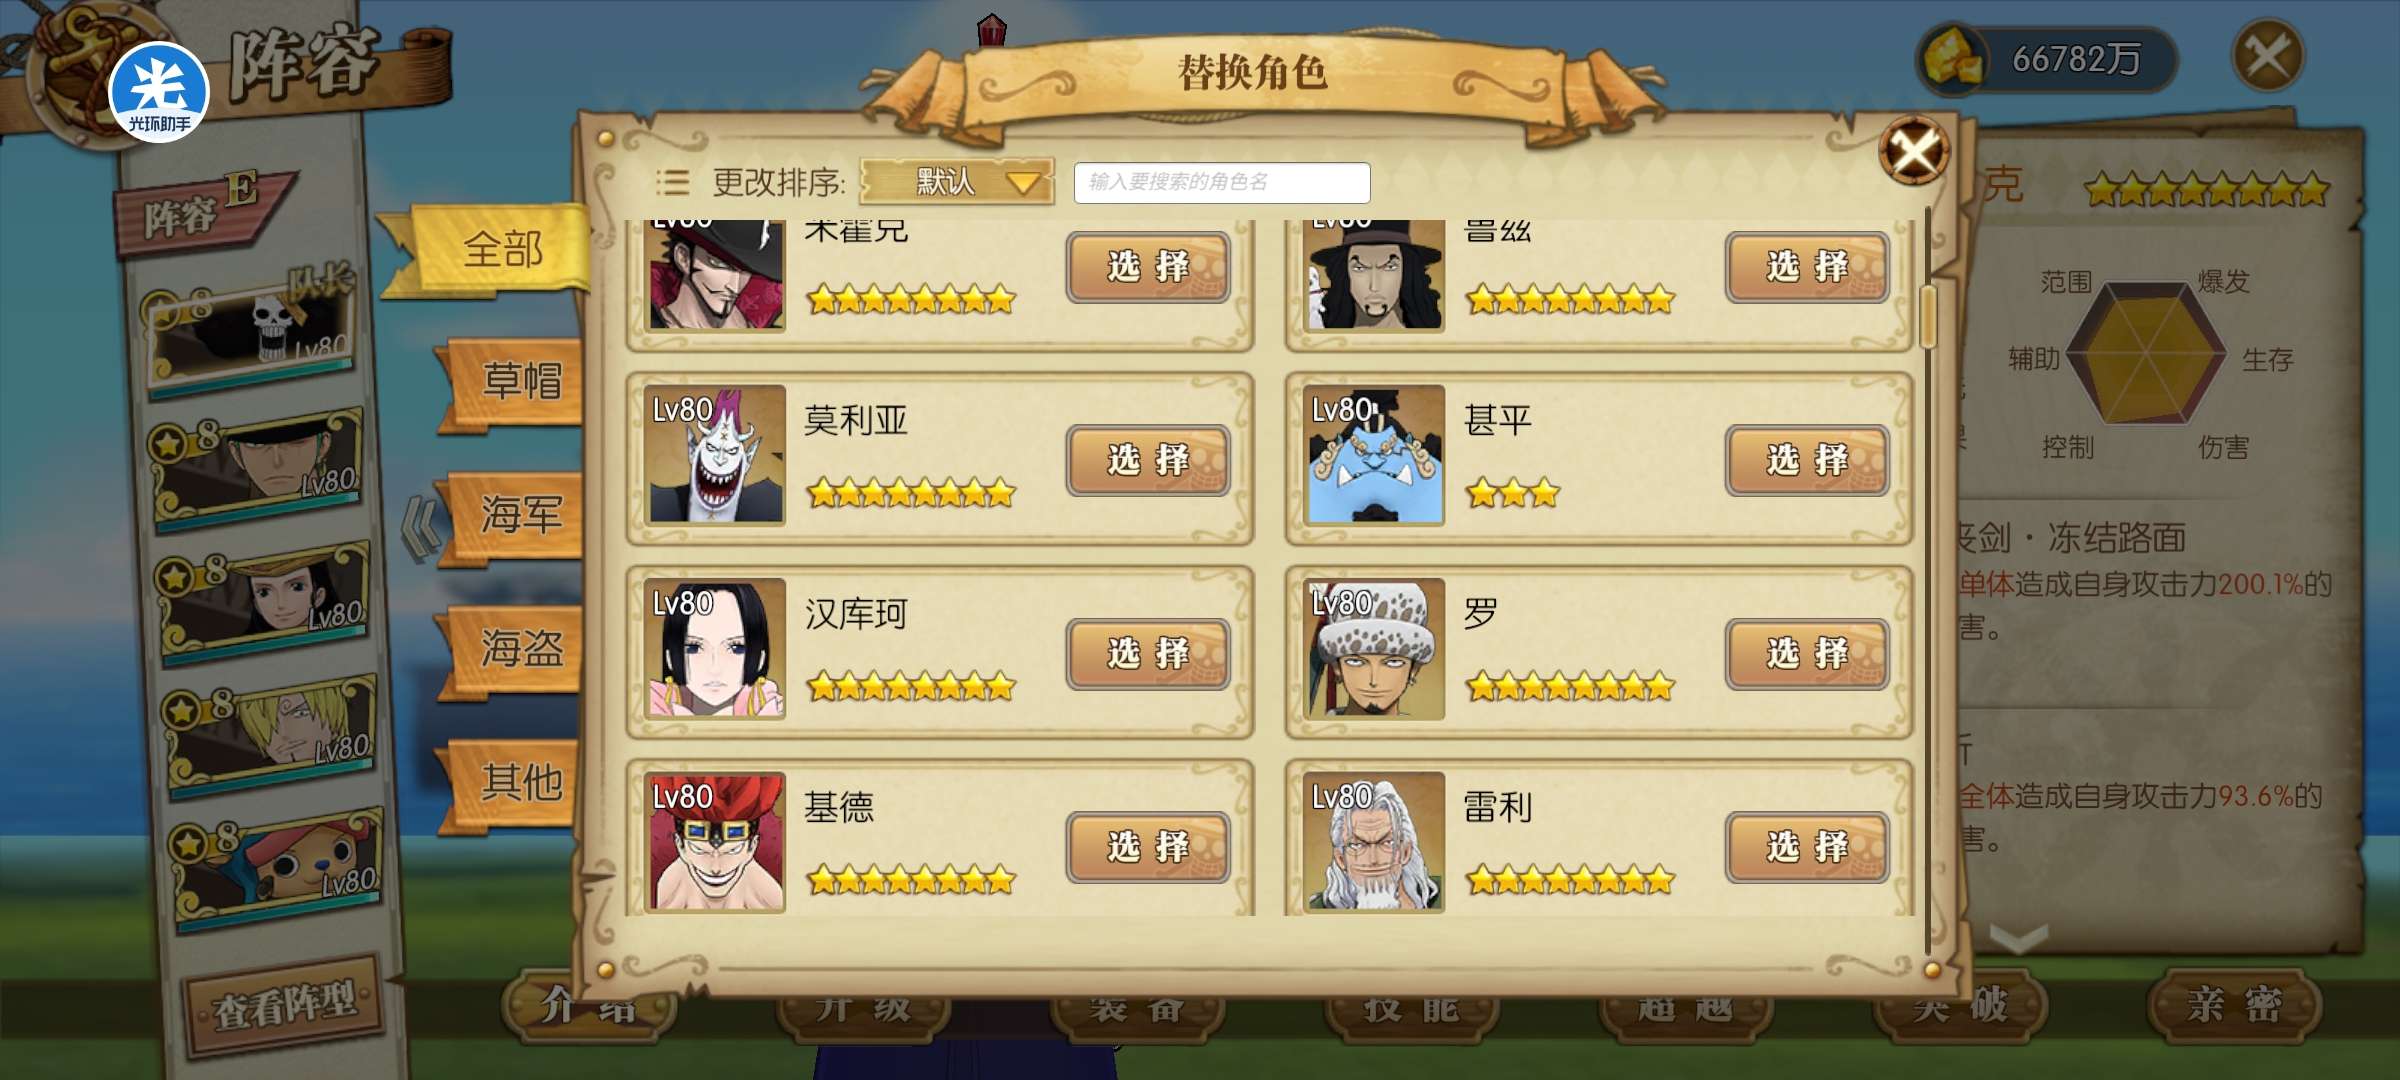The height and width of the screenshot is (1080, 2400).
Task: Click the list sort icon beside 更改排序
Action: pos(672,182)
